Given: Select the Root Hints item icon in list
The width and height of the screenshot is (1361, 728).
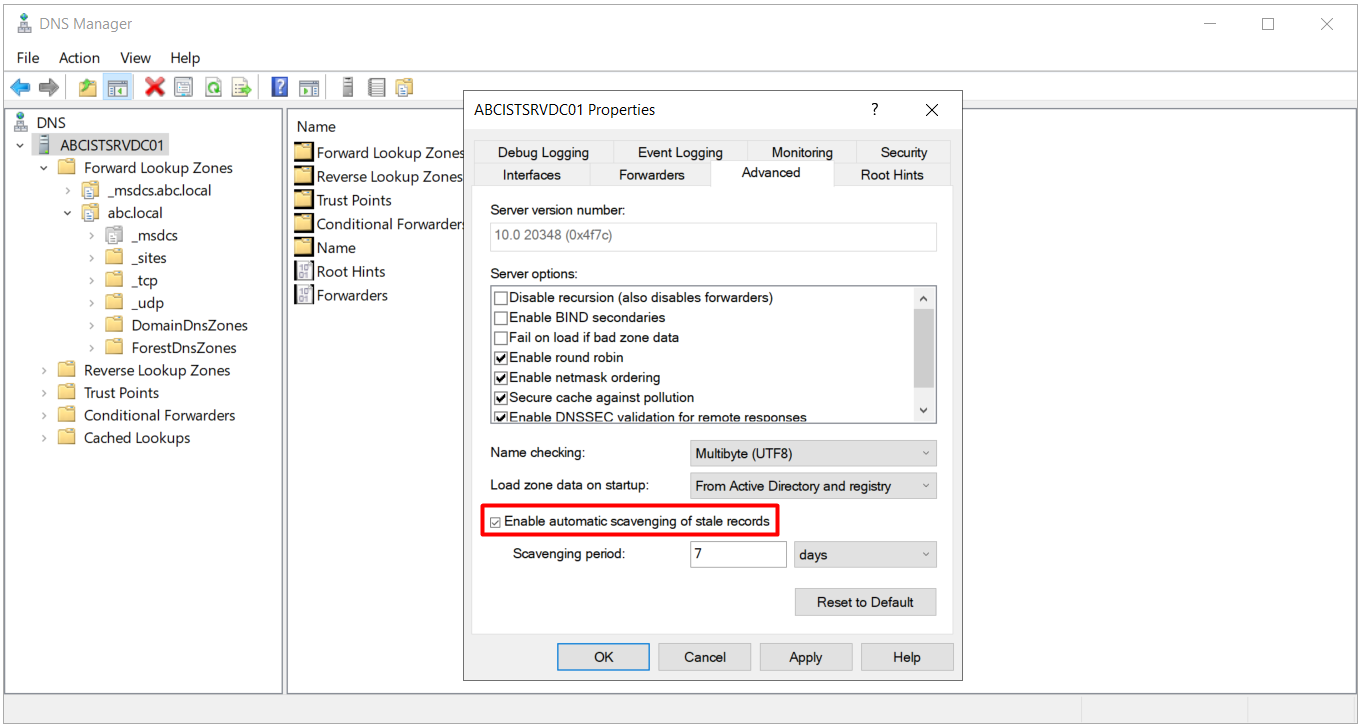Looking at the screenshot, I should pos(304,271).
